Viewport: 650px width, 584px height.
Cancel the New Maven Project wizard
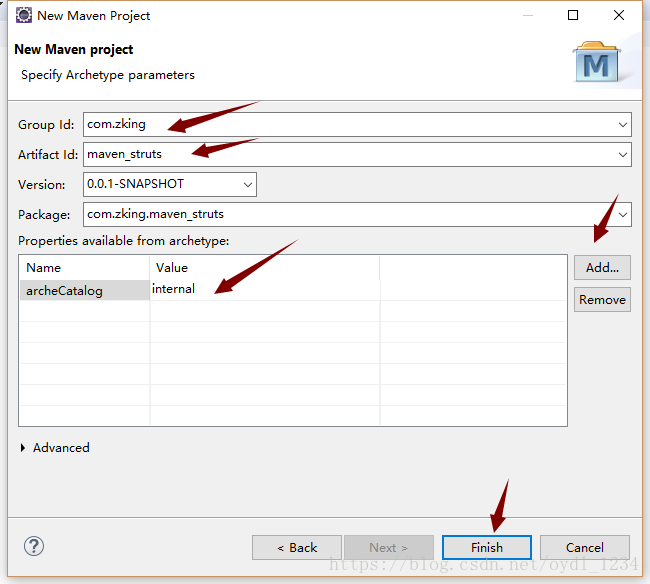tap(585, 548)
